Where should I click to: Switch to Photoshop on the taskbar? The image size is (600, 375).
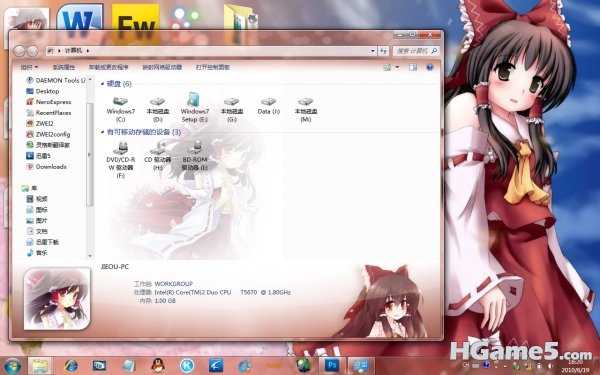[x=332, y=365]
